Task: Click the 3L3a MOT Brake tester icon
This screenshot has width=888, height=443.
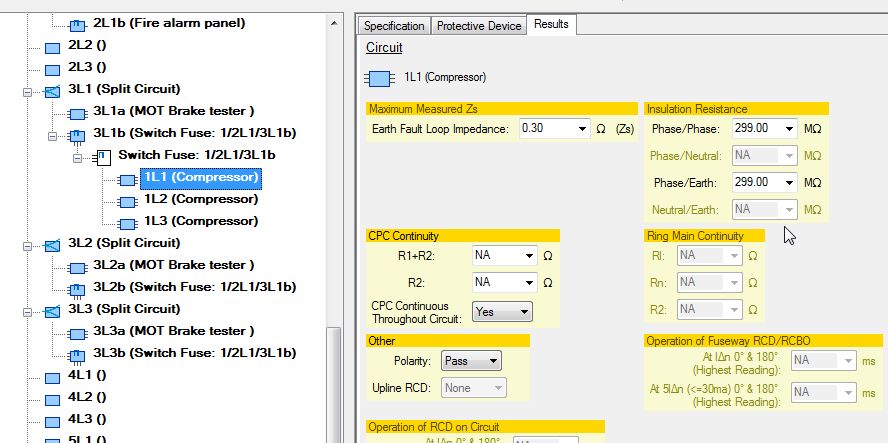Action: click(77, 334)
